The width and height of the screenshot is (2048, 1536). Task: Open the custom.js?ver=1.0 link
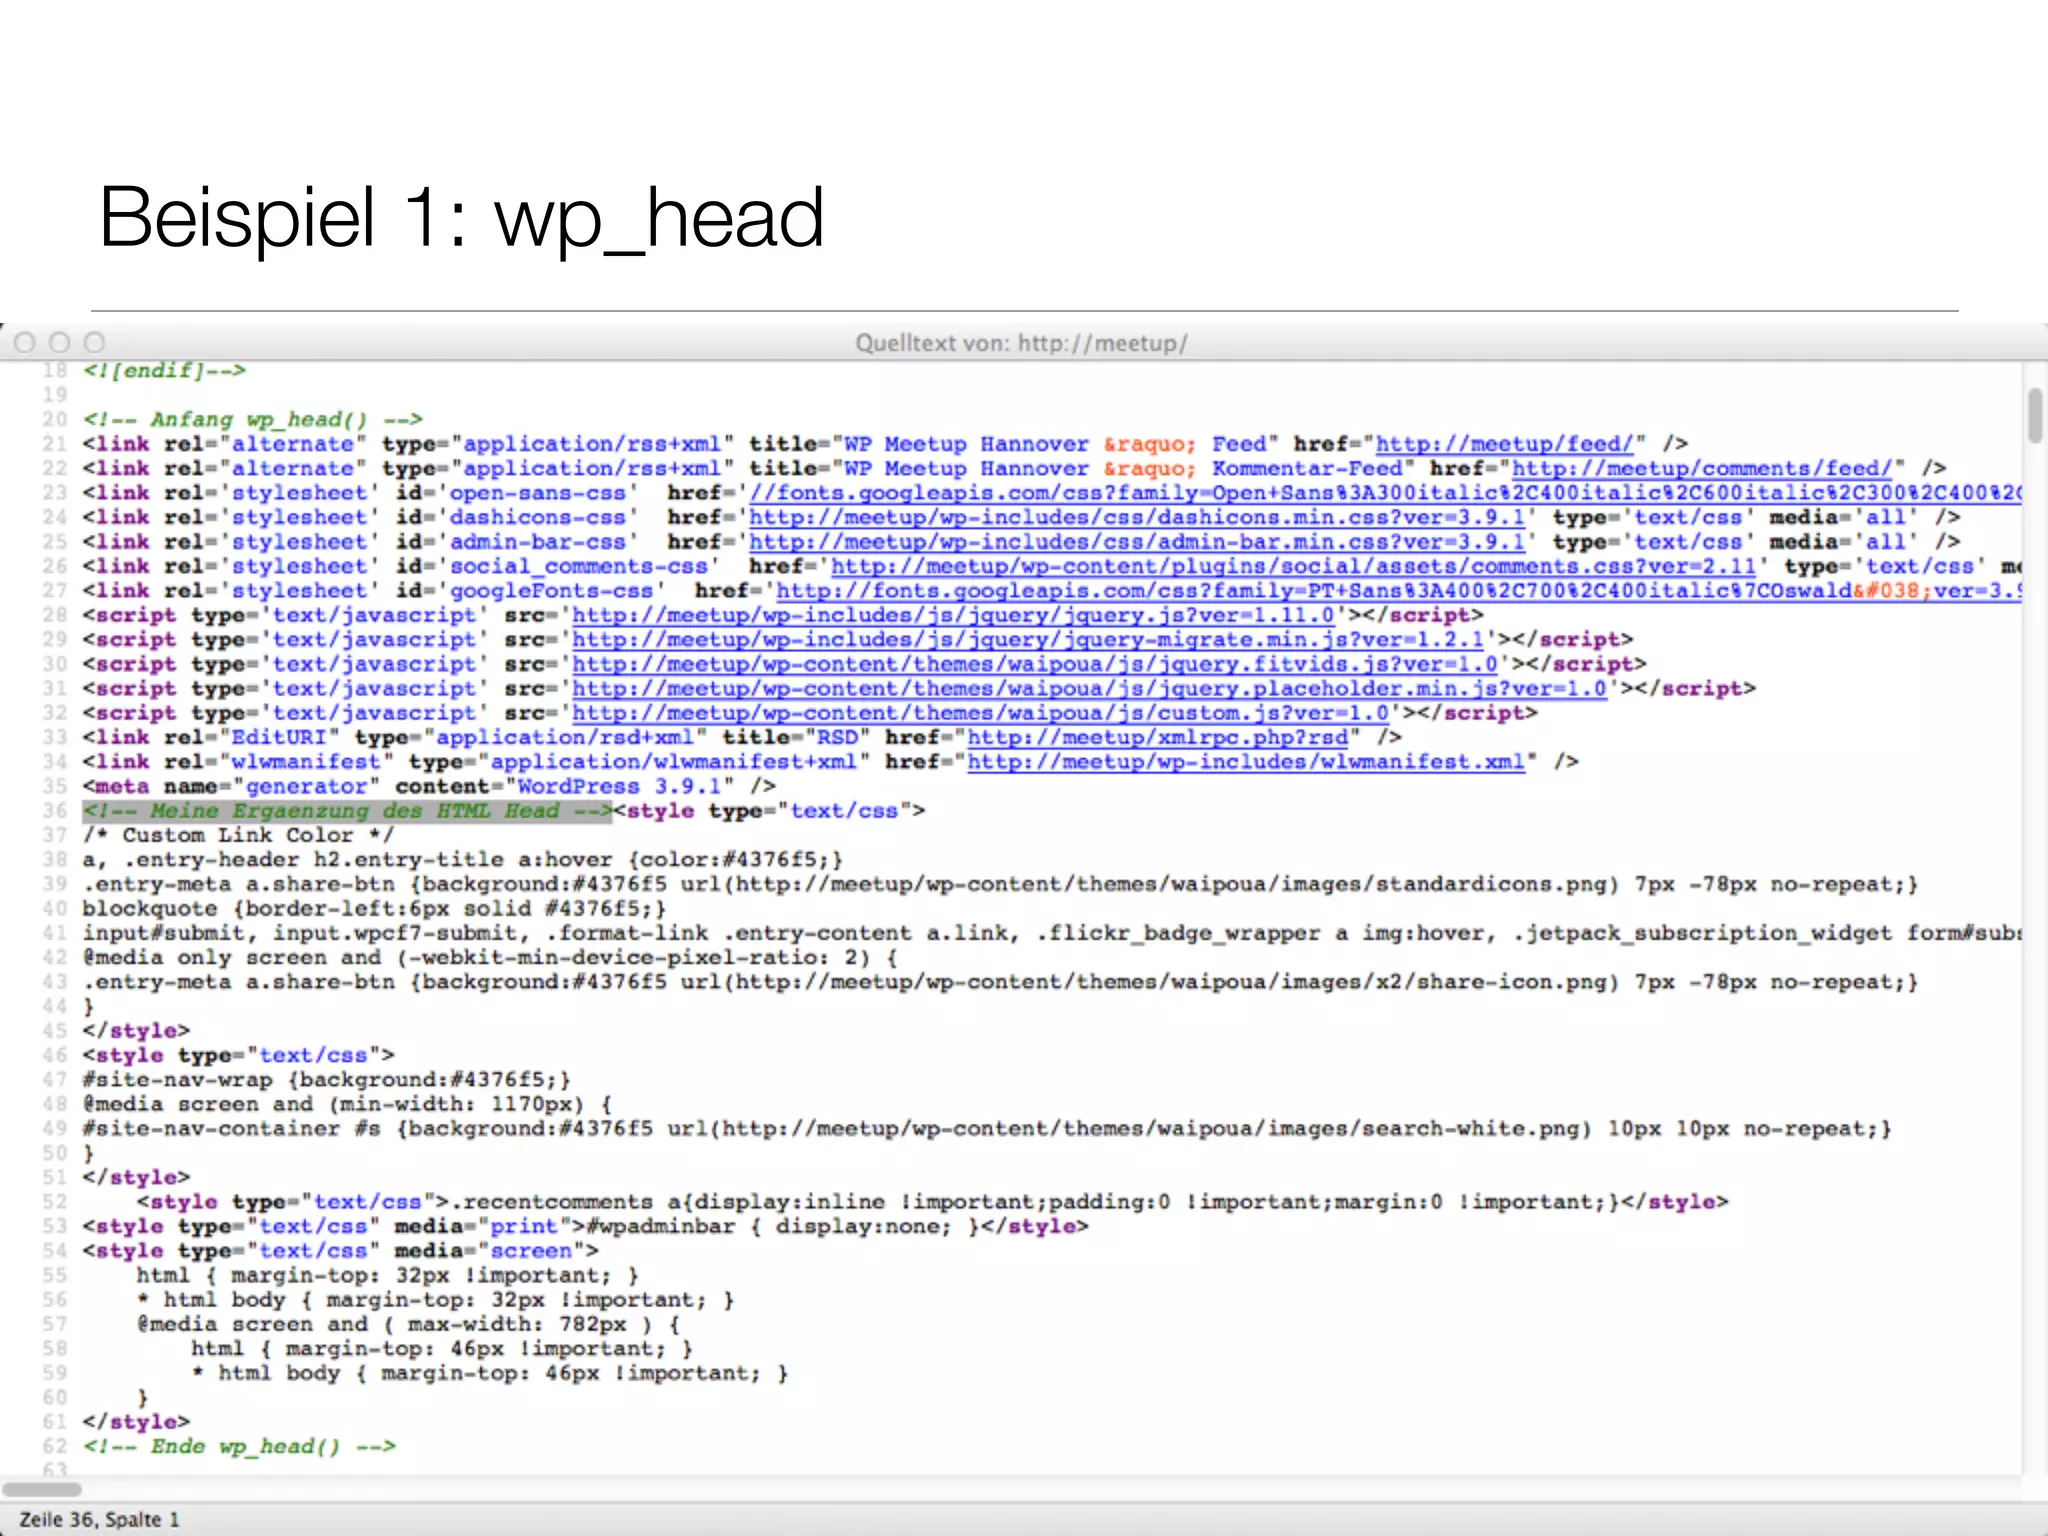(980, 713)
